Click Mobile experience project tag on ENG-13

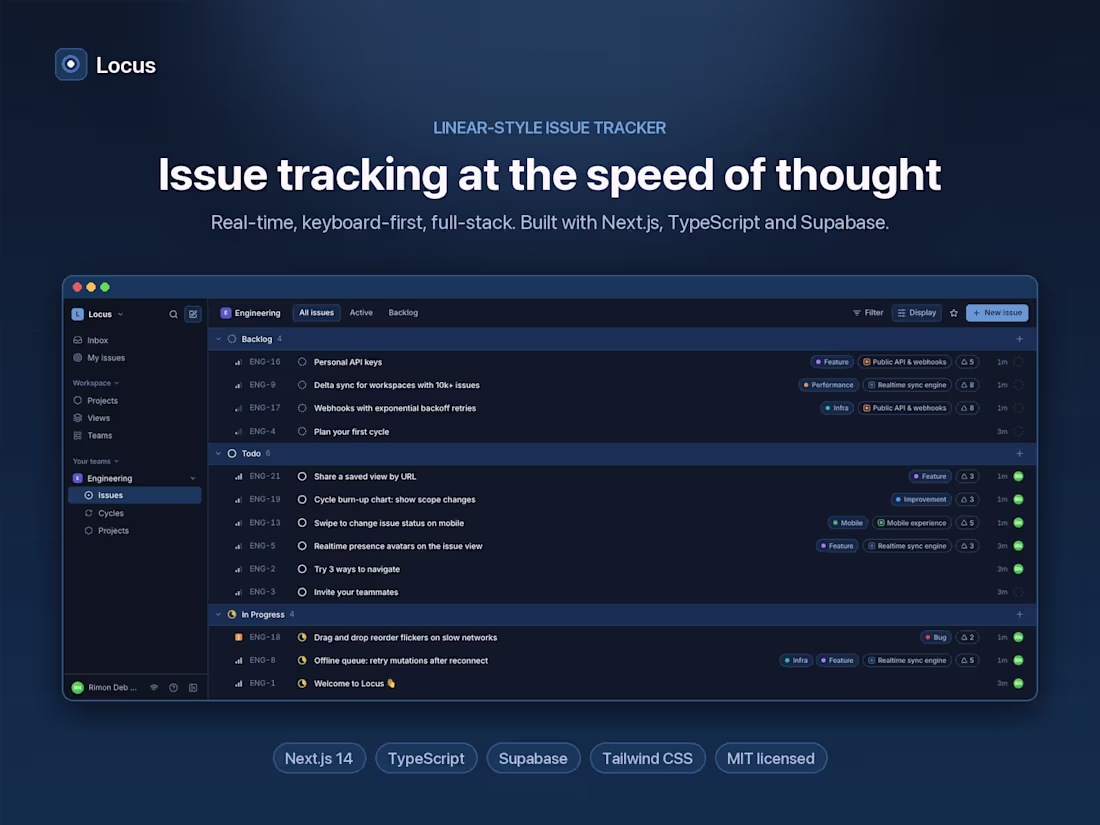(911, 523)
